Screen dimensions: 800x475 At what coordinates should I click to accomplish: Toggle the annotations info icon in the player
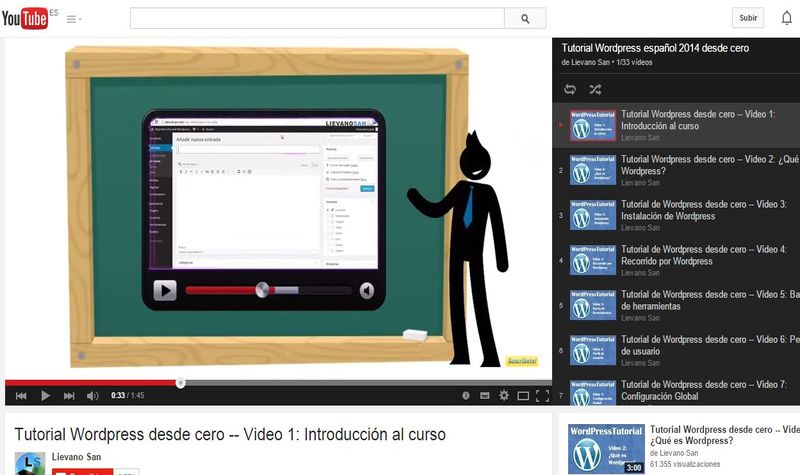pos(466,396)
